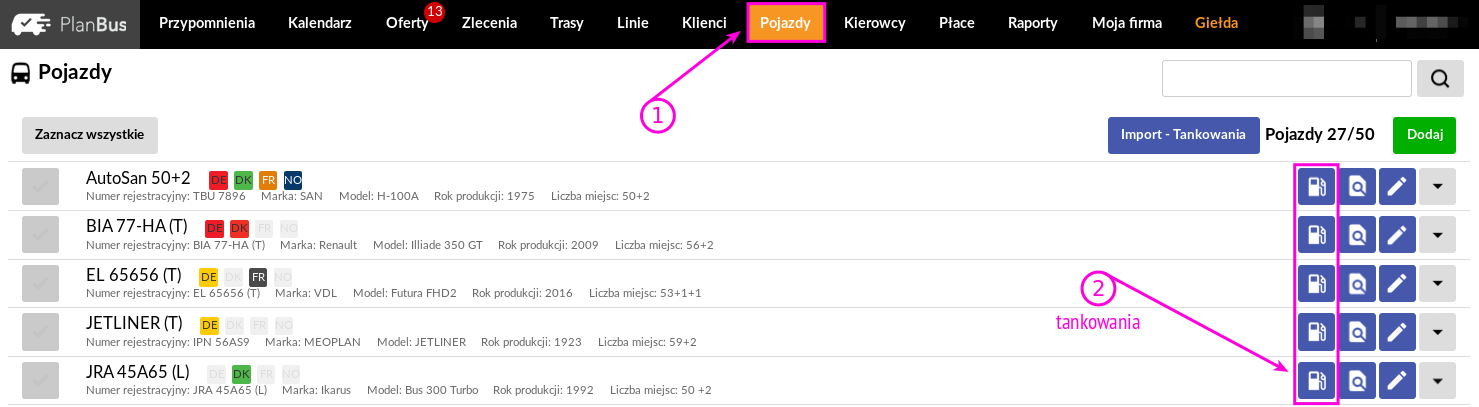Viewport: 1479px width, 407px height.
Task: Preview details of BIA 77-HA (T) vehicle
Action: coord(1357,235)
